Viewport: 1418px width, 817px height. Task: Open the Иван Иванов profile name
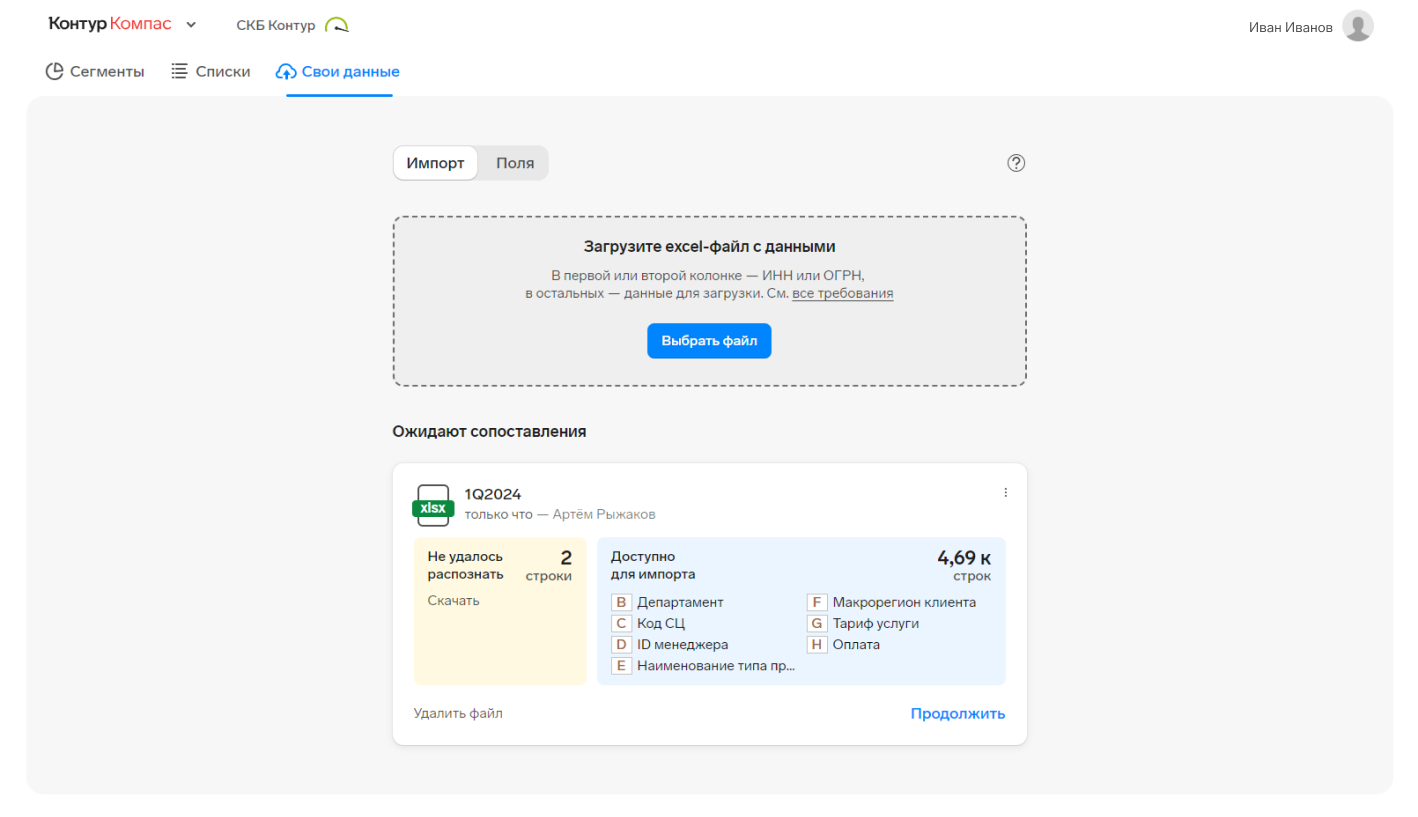(1290, 27)
